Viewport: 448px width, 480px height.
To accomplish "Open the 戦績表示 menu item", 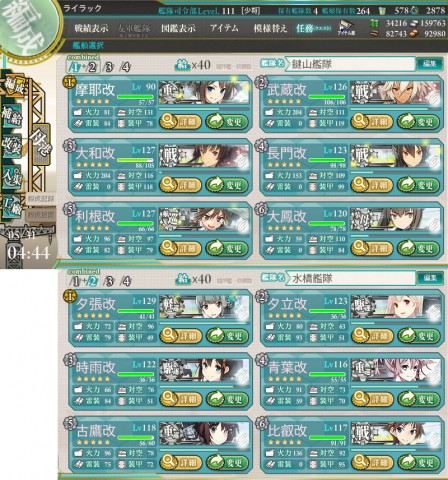I will [91, 28].
